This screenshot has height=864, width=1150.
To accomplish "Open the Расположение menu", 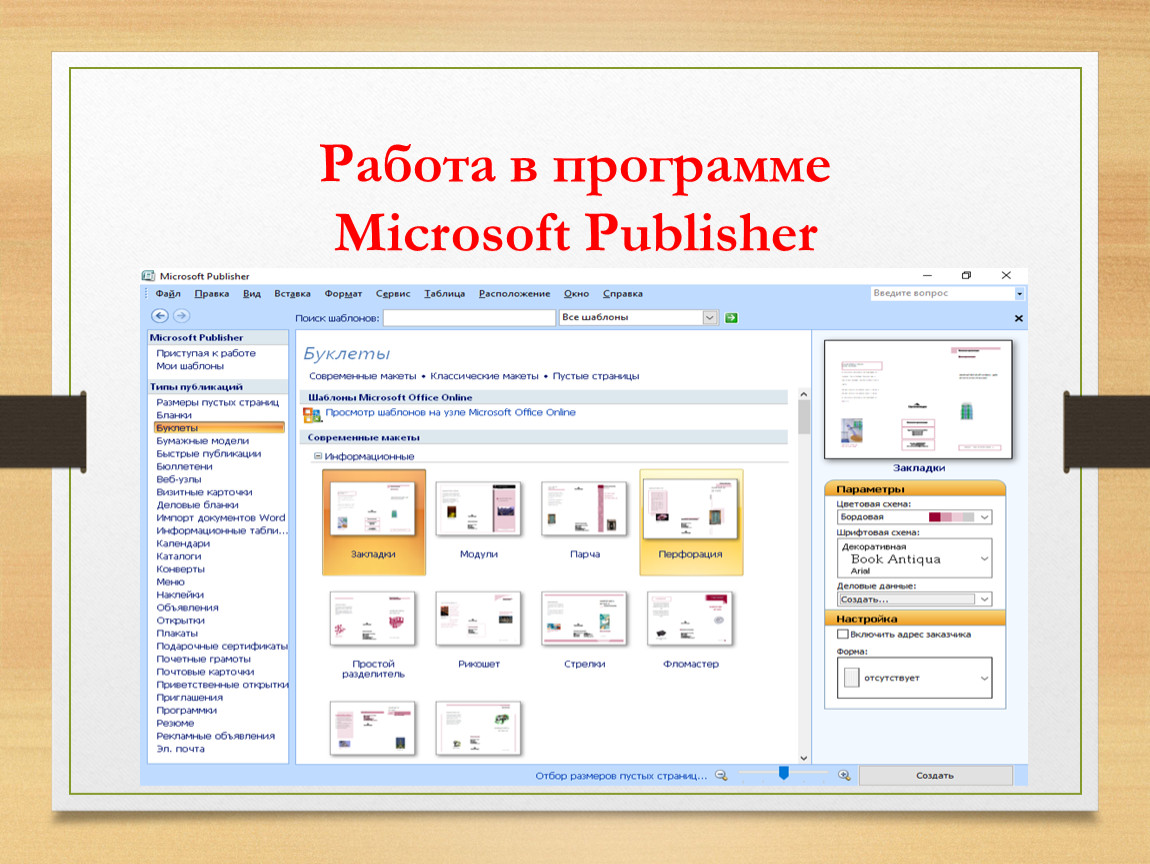I will click(514, 293).
